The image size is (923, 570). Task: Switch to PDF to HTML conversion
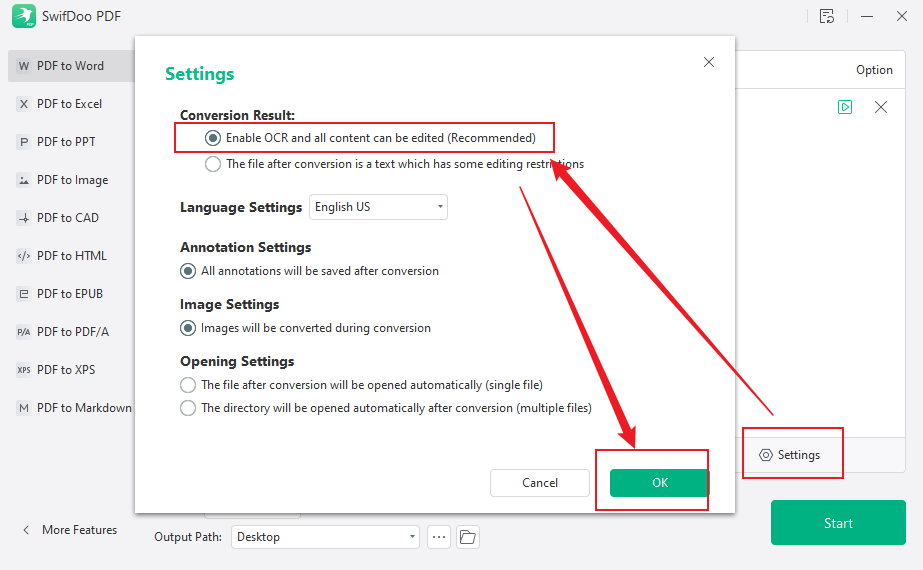click(71, 256)
